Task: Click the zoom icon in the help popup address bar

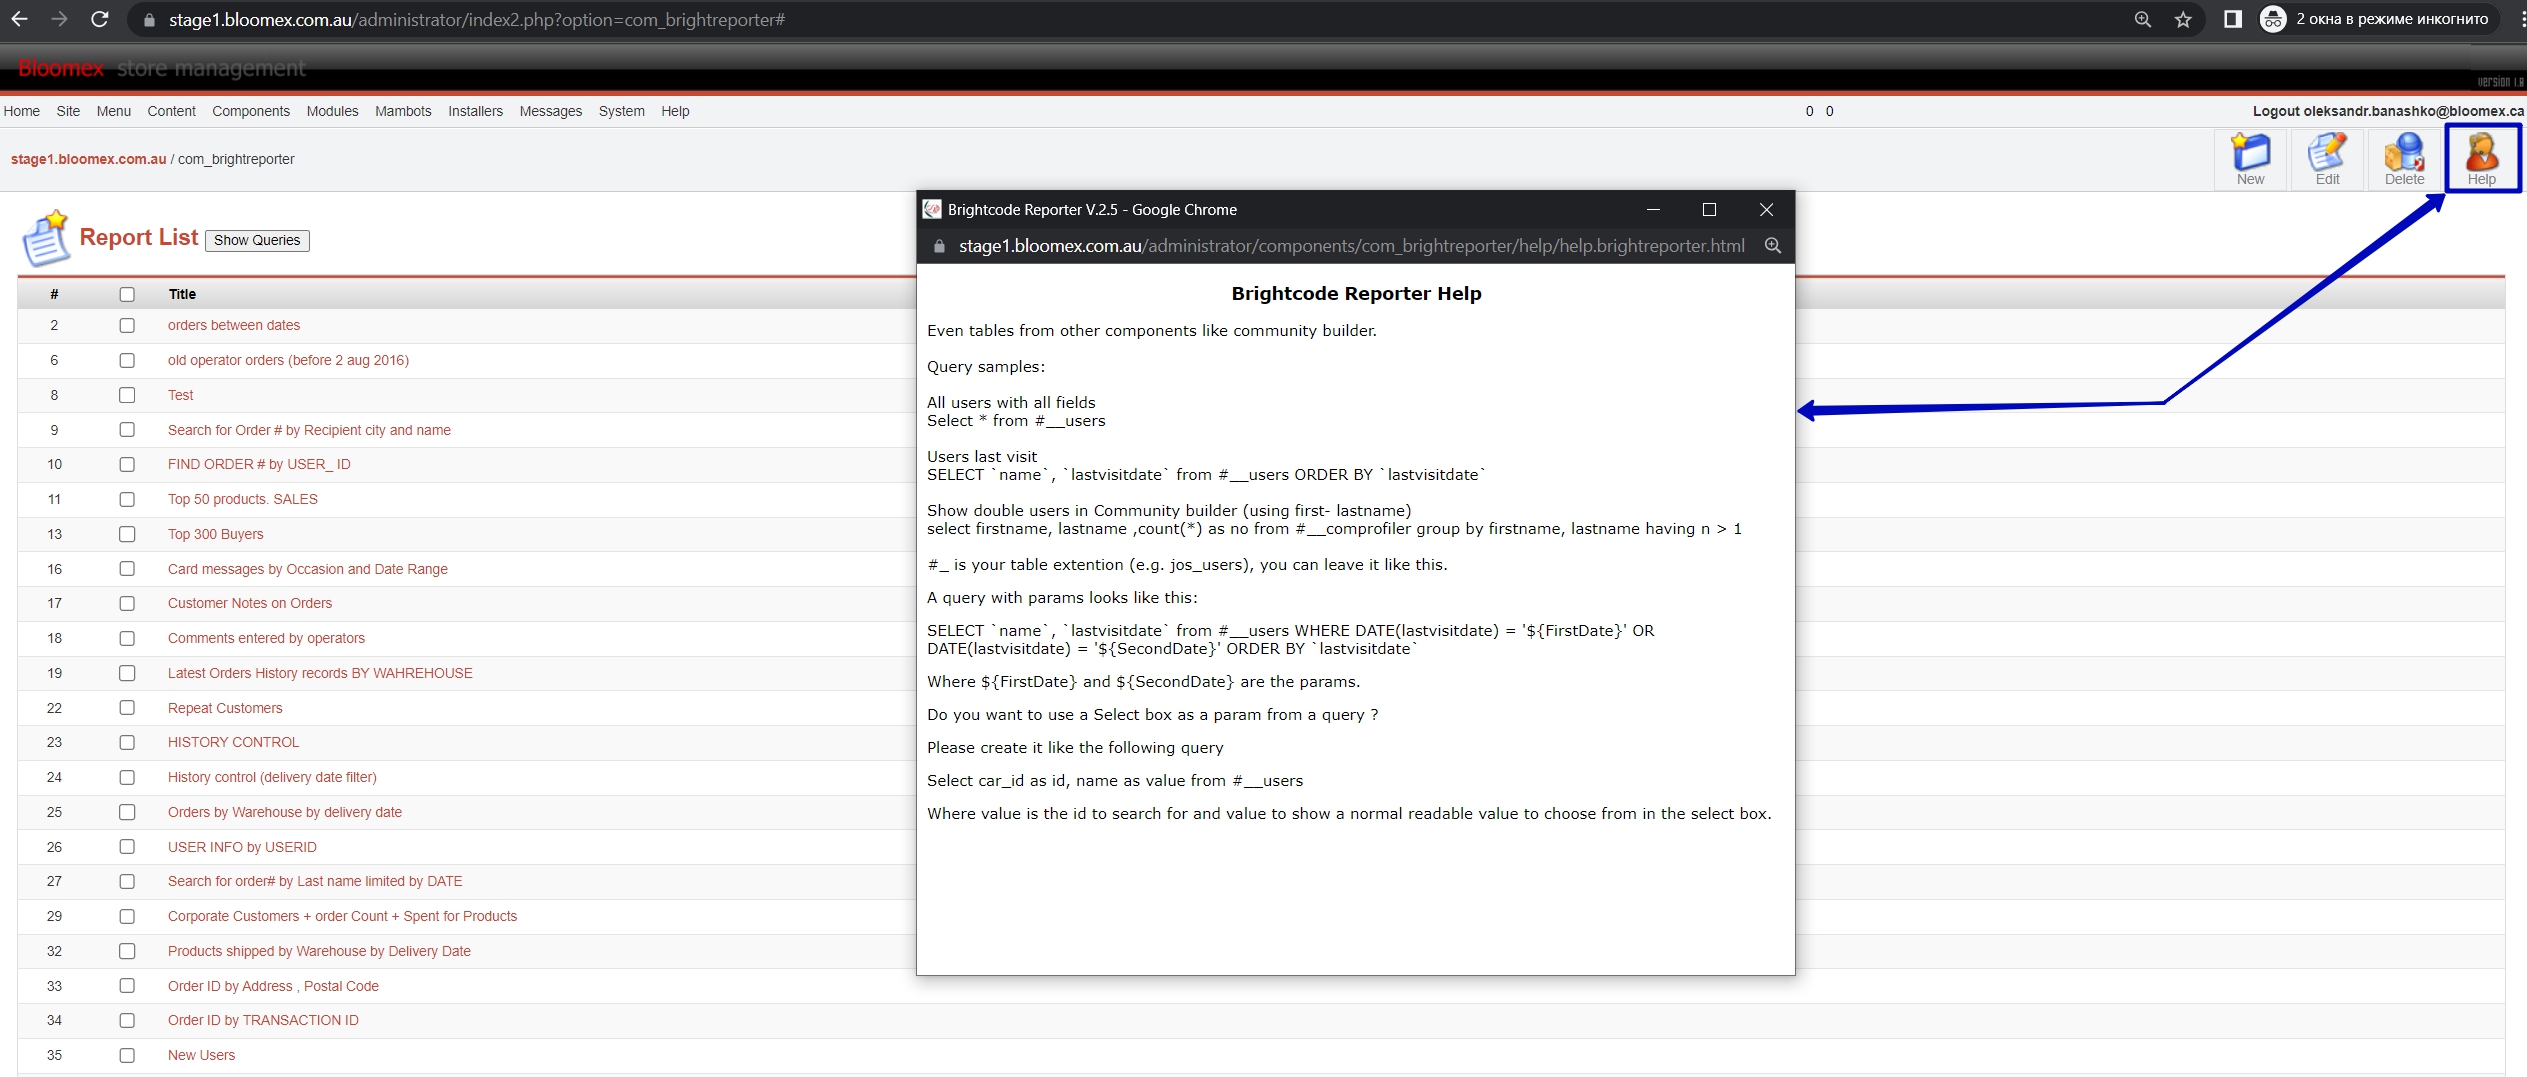Action: coord(1772,245)
